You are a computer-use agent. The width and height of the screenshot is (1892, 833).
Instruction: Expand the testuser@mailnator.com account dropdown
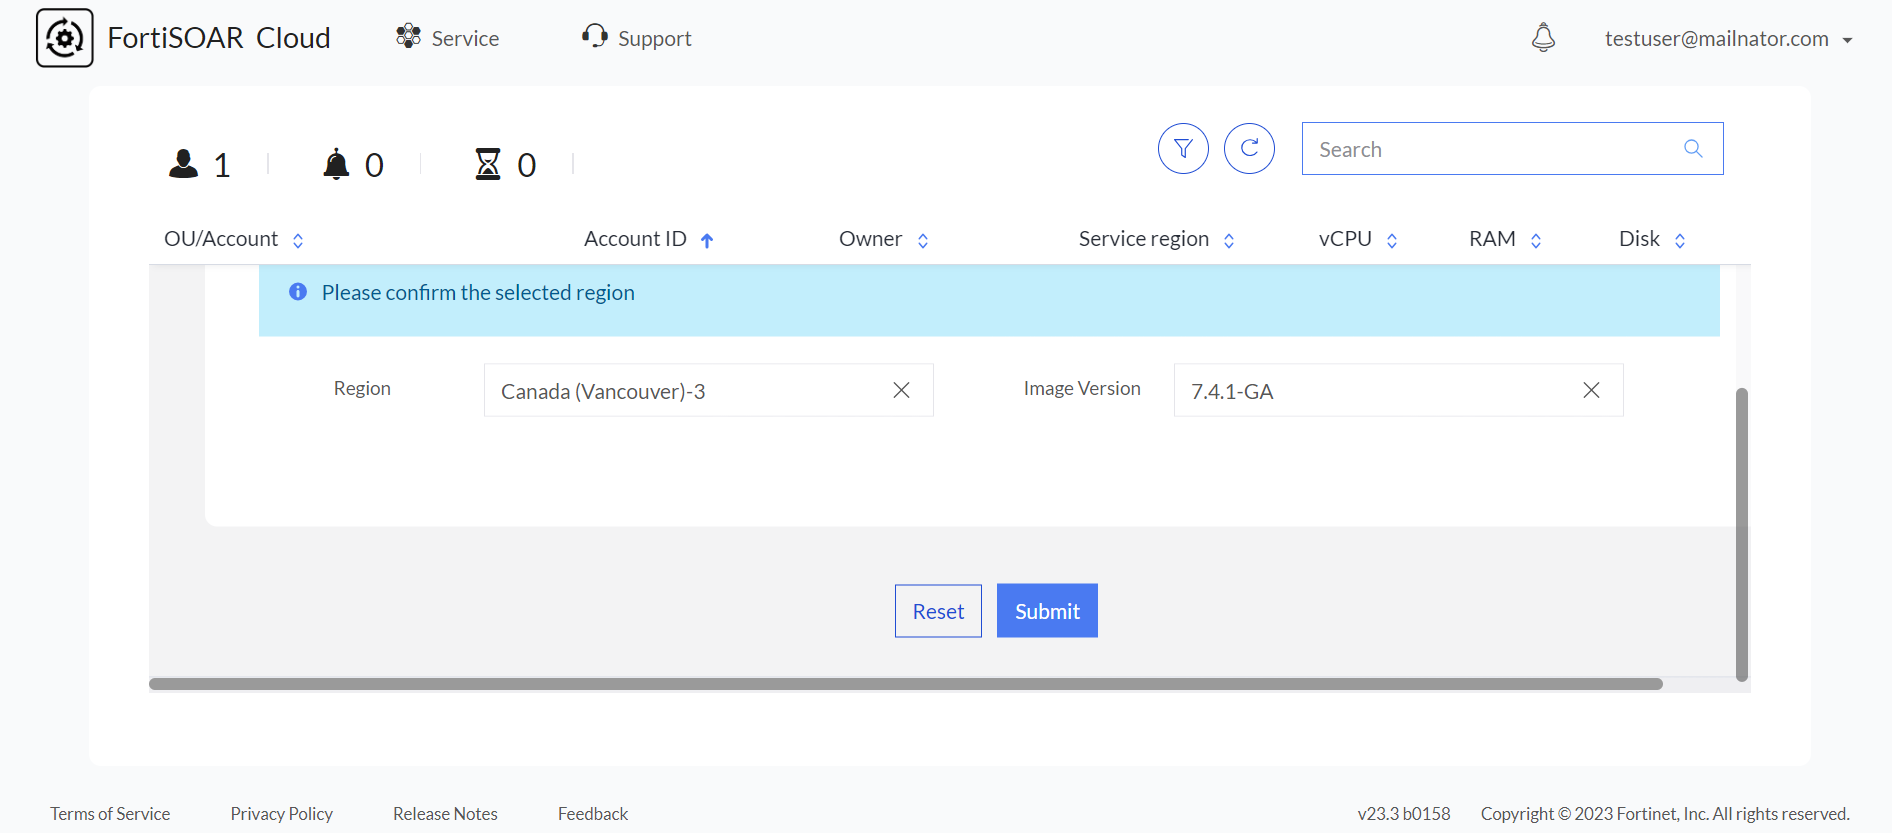[x=1729, y=39]
